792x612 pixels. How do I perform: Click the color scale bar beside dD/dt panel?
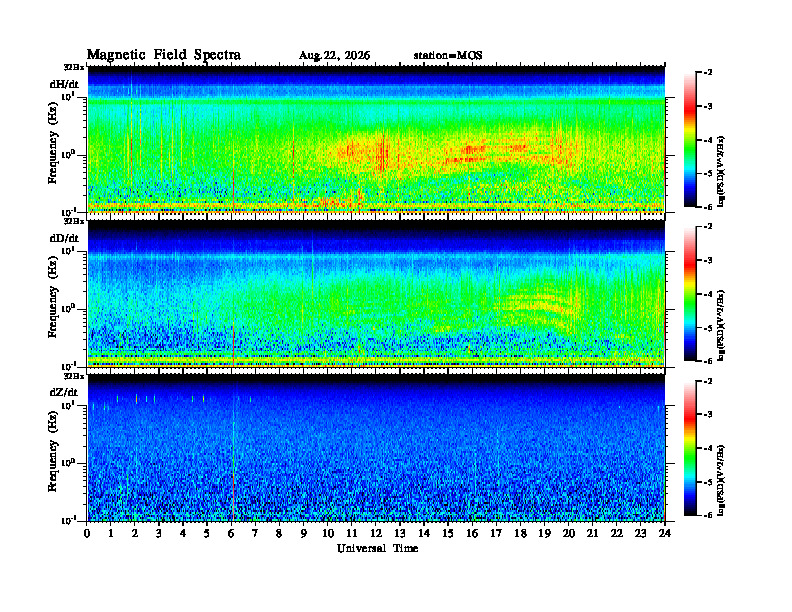(690, 294)
